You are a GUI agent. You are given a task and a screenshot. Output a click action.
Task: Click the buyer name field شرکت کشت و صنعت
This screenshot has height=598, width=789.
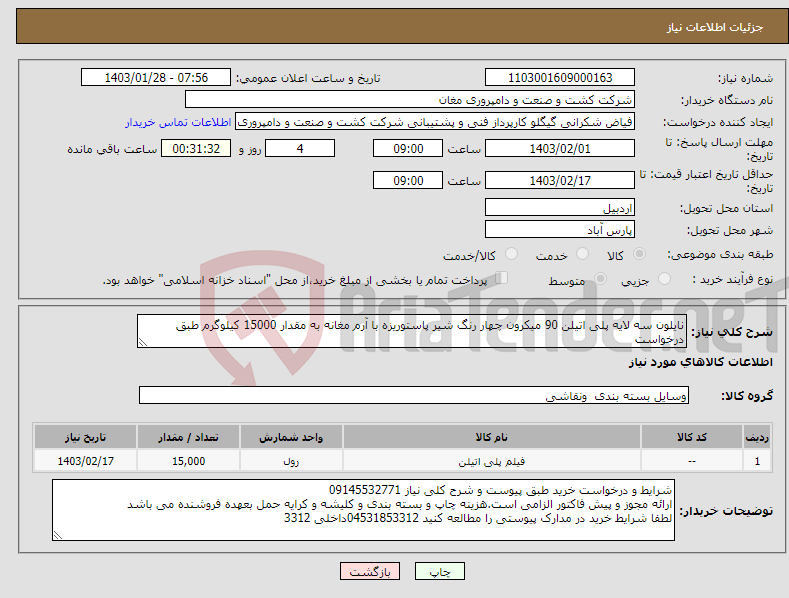click(x=410, y=100)
